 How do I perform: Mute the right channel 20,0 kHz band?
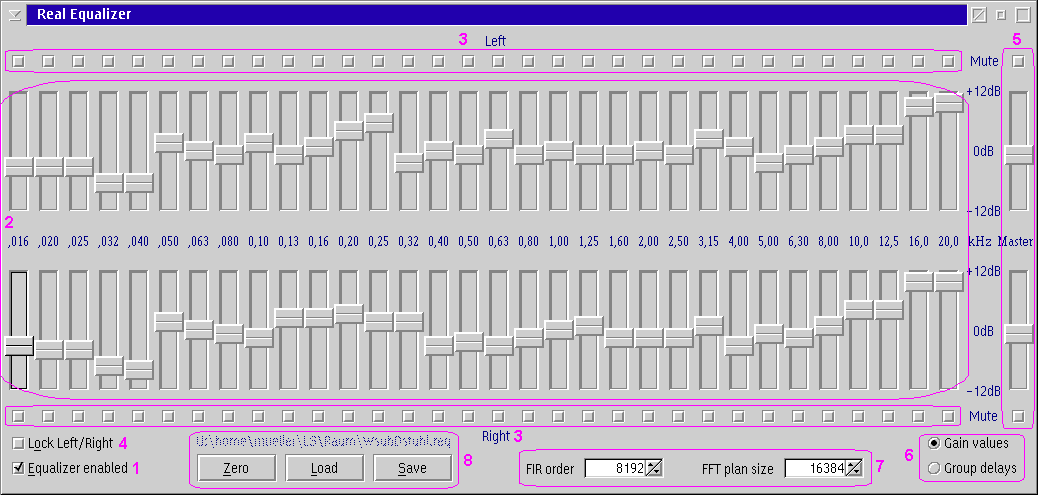(948, 415)
